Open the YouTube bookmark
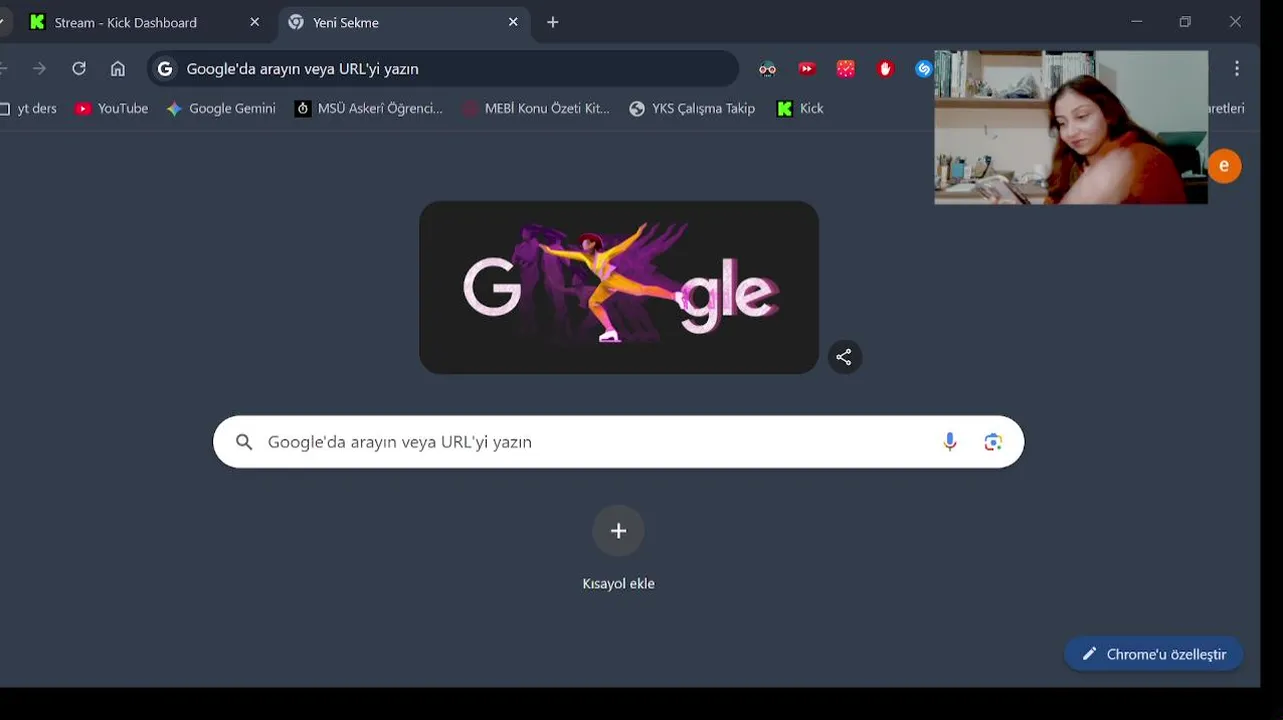This screenshot has width=1283, height=720. [112, 109]
